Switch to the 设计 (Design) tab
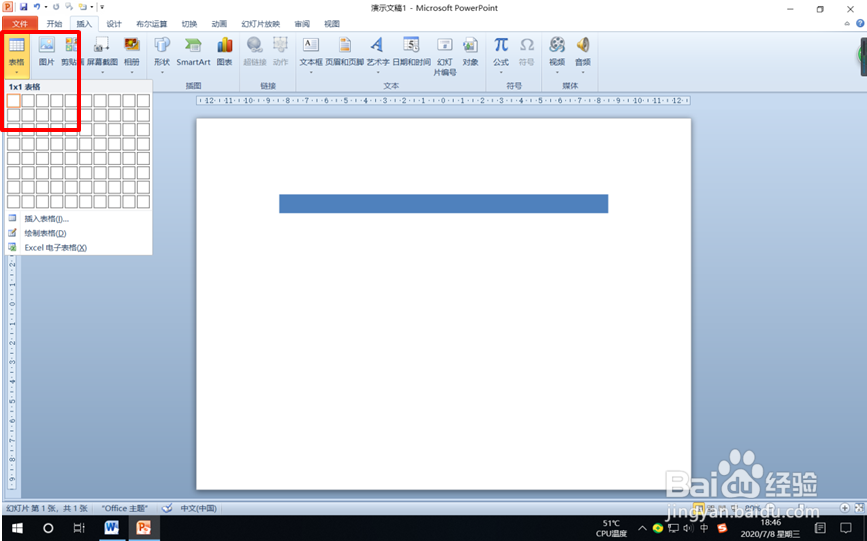 click(x=114, y=24)
